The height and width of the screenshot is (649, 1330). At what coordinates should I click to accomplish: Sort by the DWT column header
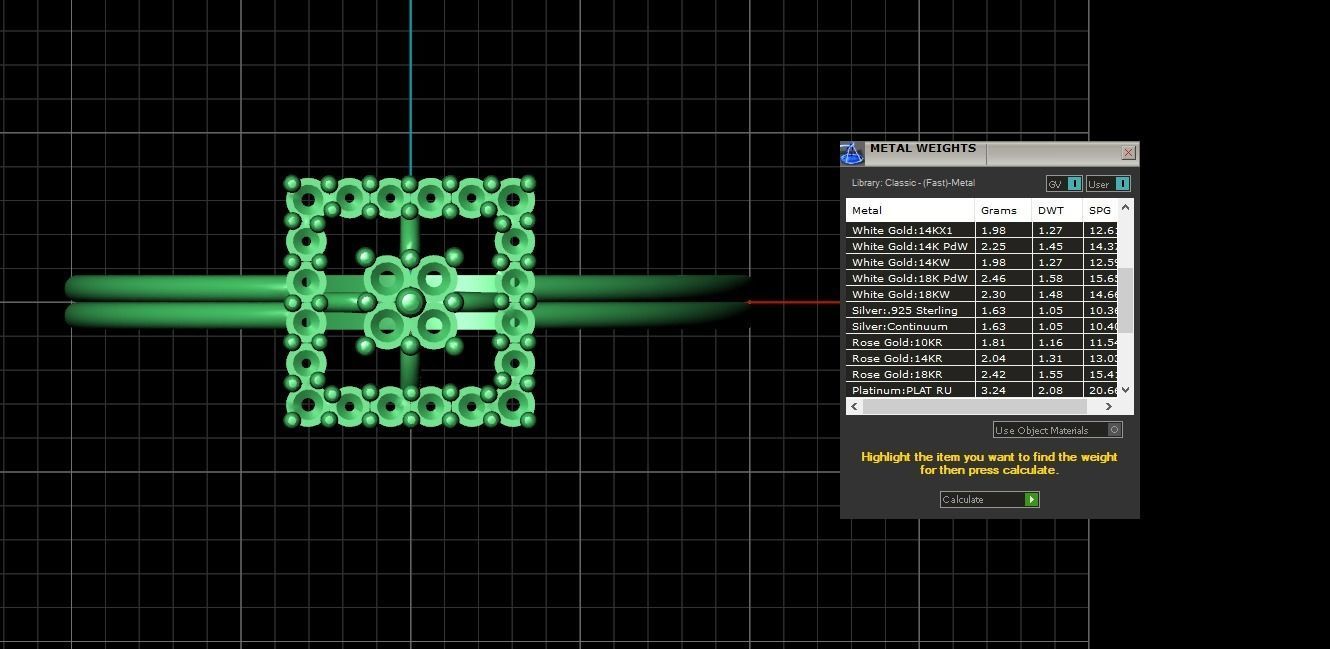(x=1057, y=210)
